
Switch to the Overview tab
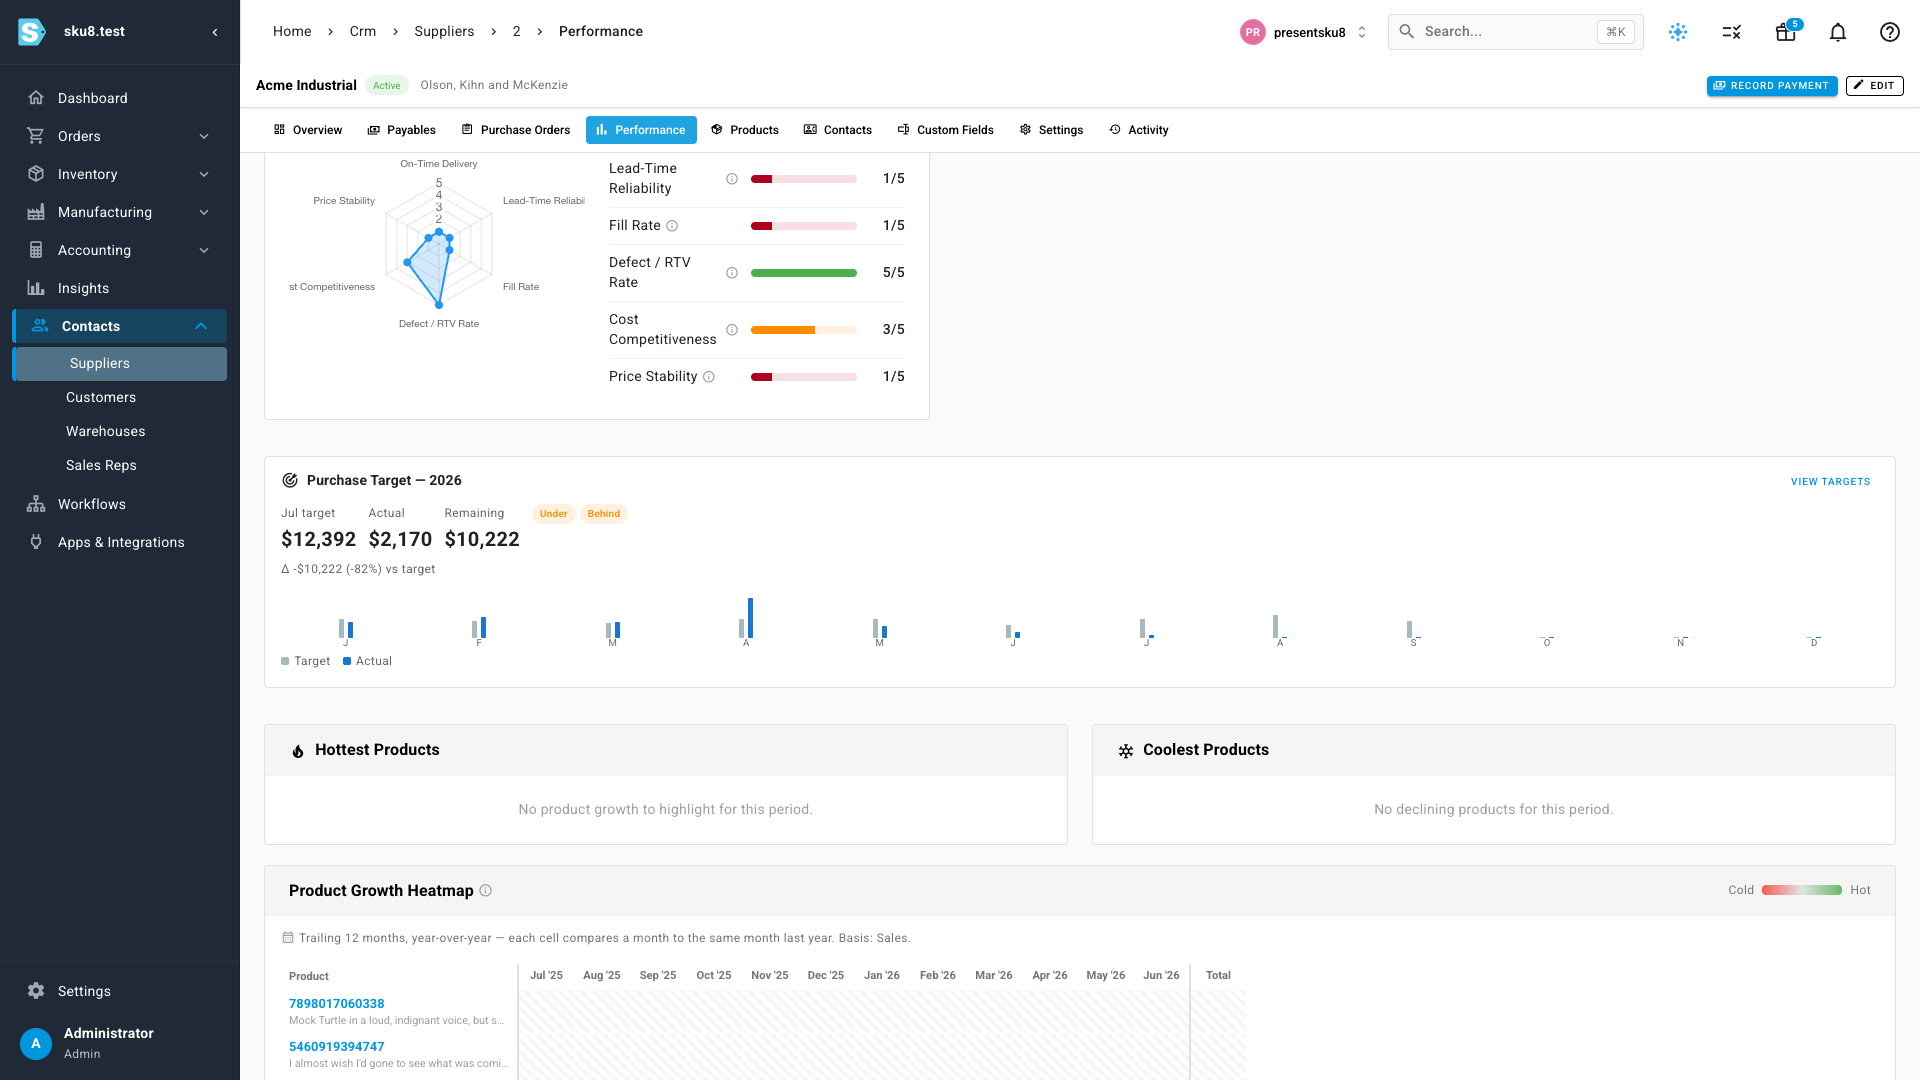point(308,130)
